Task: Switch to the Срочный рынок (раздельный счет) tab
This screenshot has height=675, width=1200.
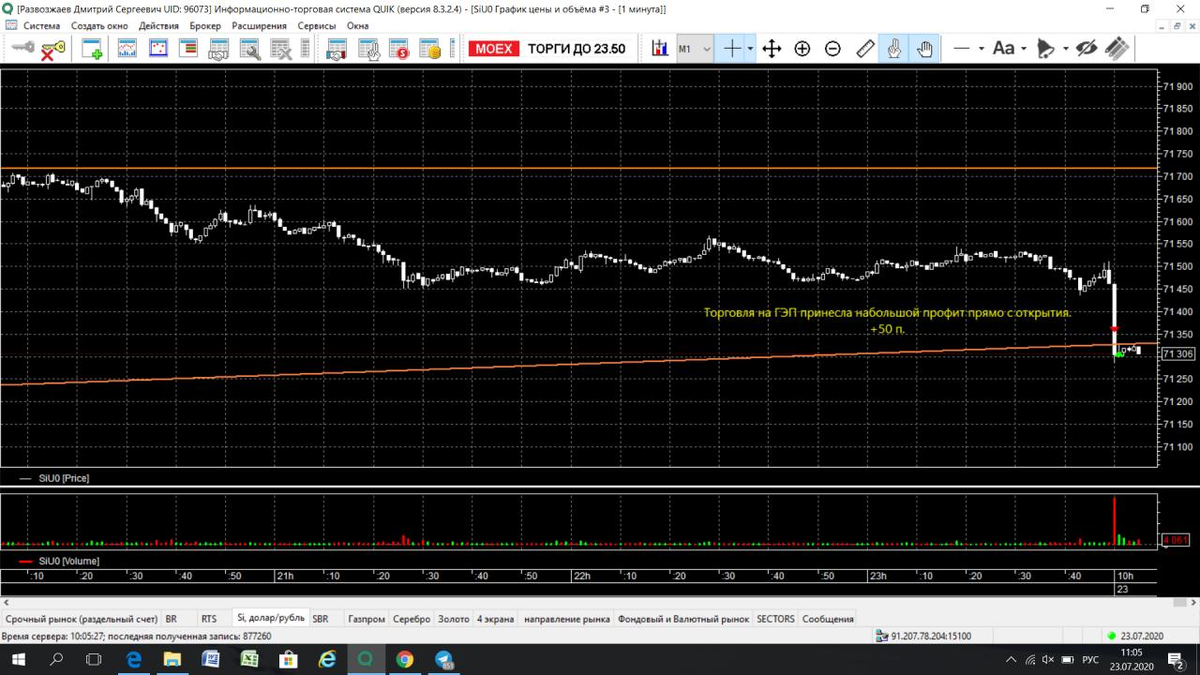Action: tap(81, 619)
